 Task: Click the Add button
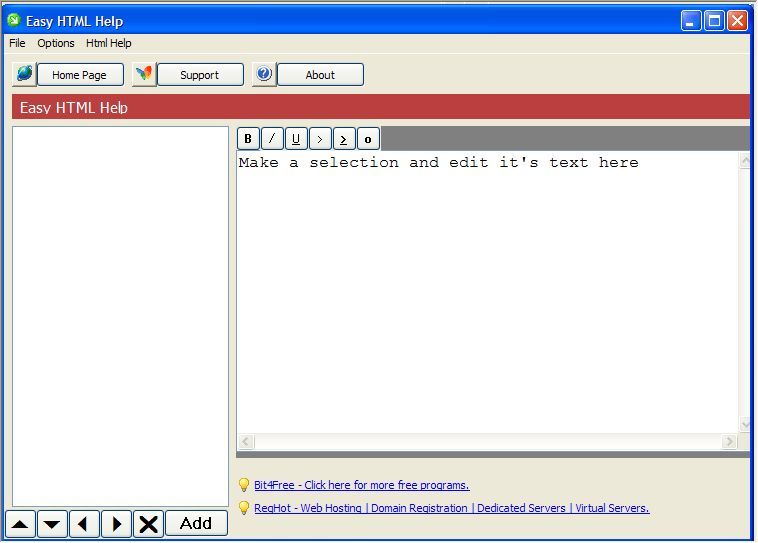click(x=196, y=523)
